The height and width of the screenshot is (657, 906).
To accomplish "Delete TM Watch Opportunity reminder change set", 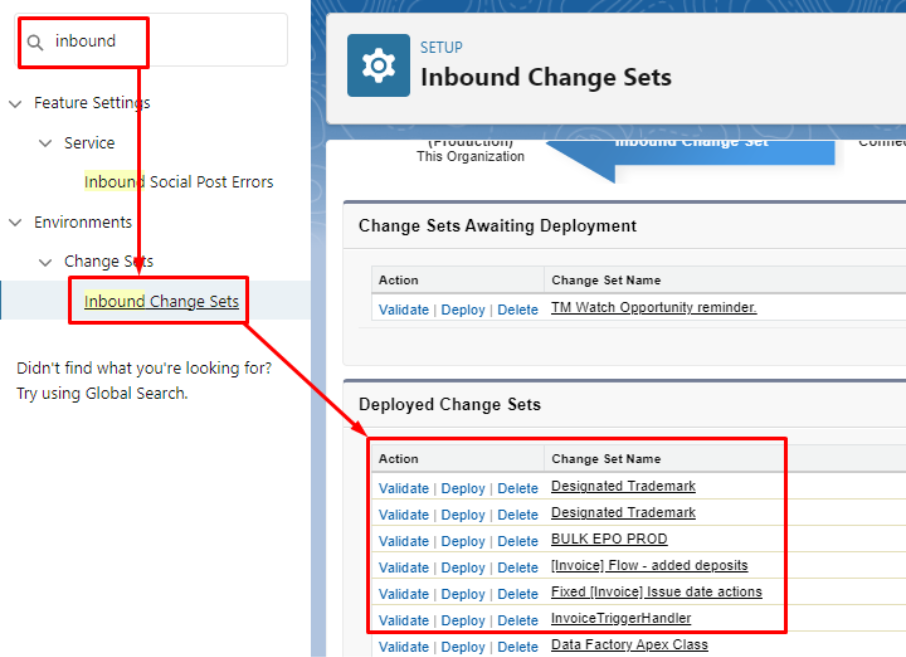I will (x=518, y=310).
